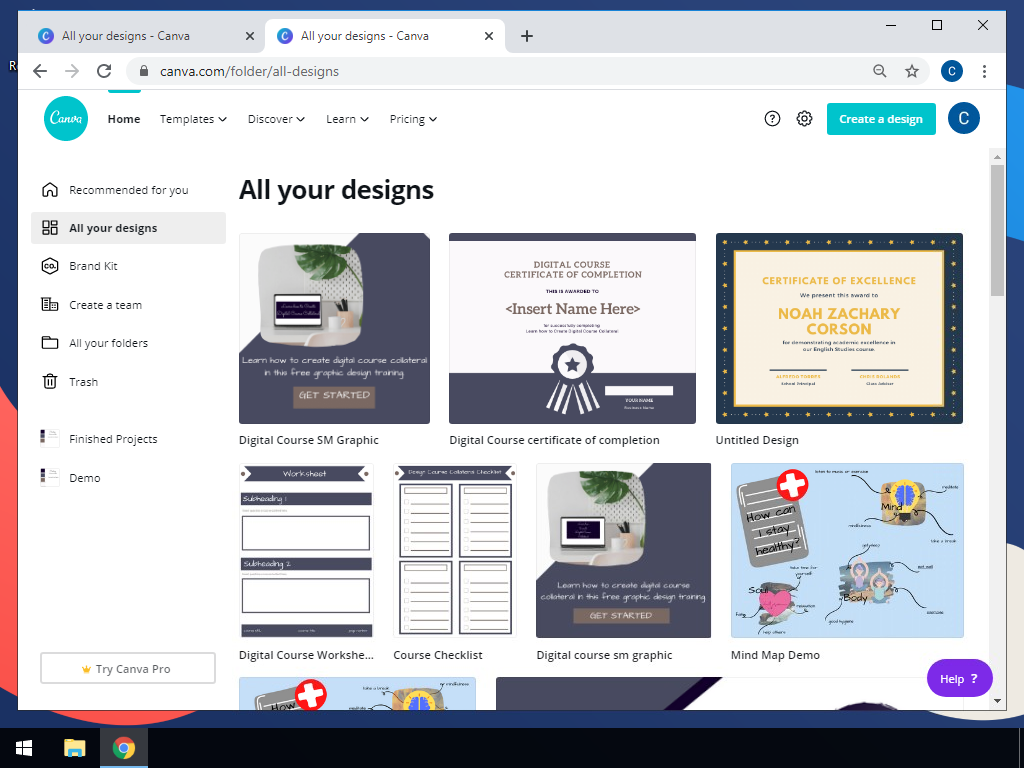This screenshot has width=1024, height=768.
Task: Expand the Discover dropdown
Action: 276,119
